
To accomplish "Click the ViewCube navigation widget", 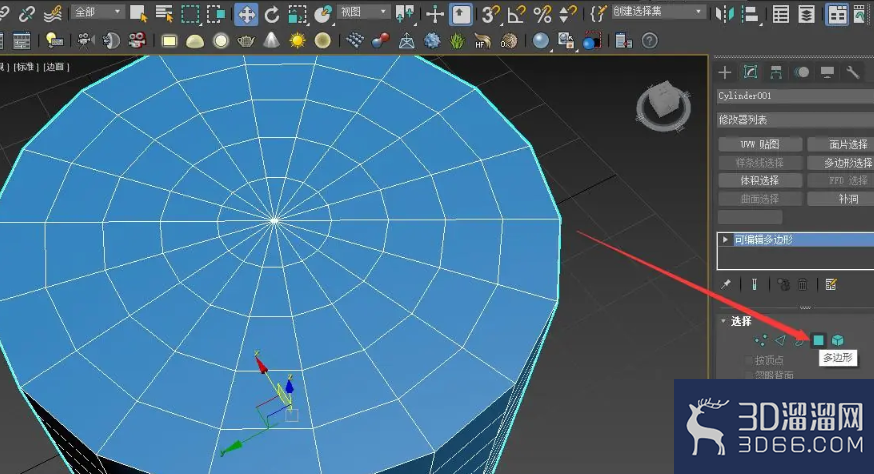I will (664, 106).
